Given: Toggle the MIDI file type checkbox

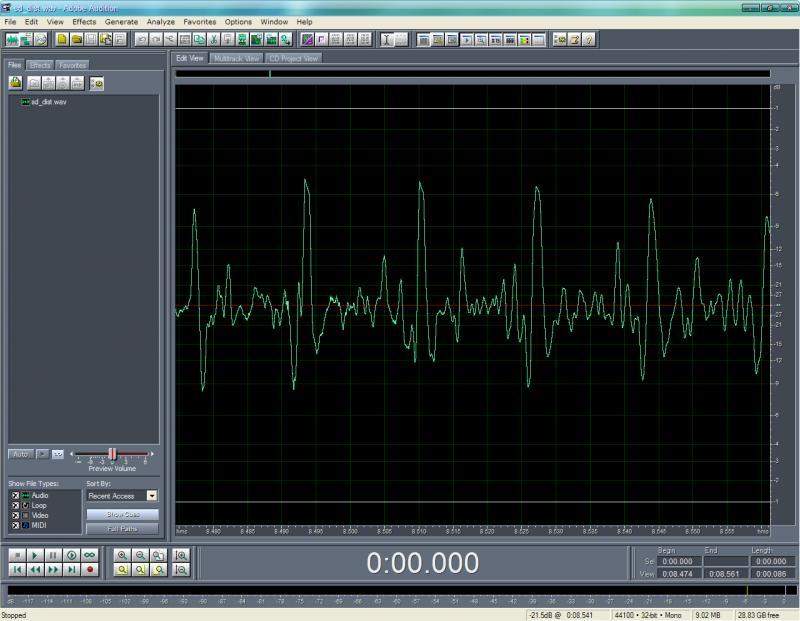Looking at the screenshot, I should point(15,524).
